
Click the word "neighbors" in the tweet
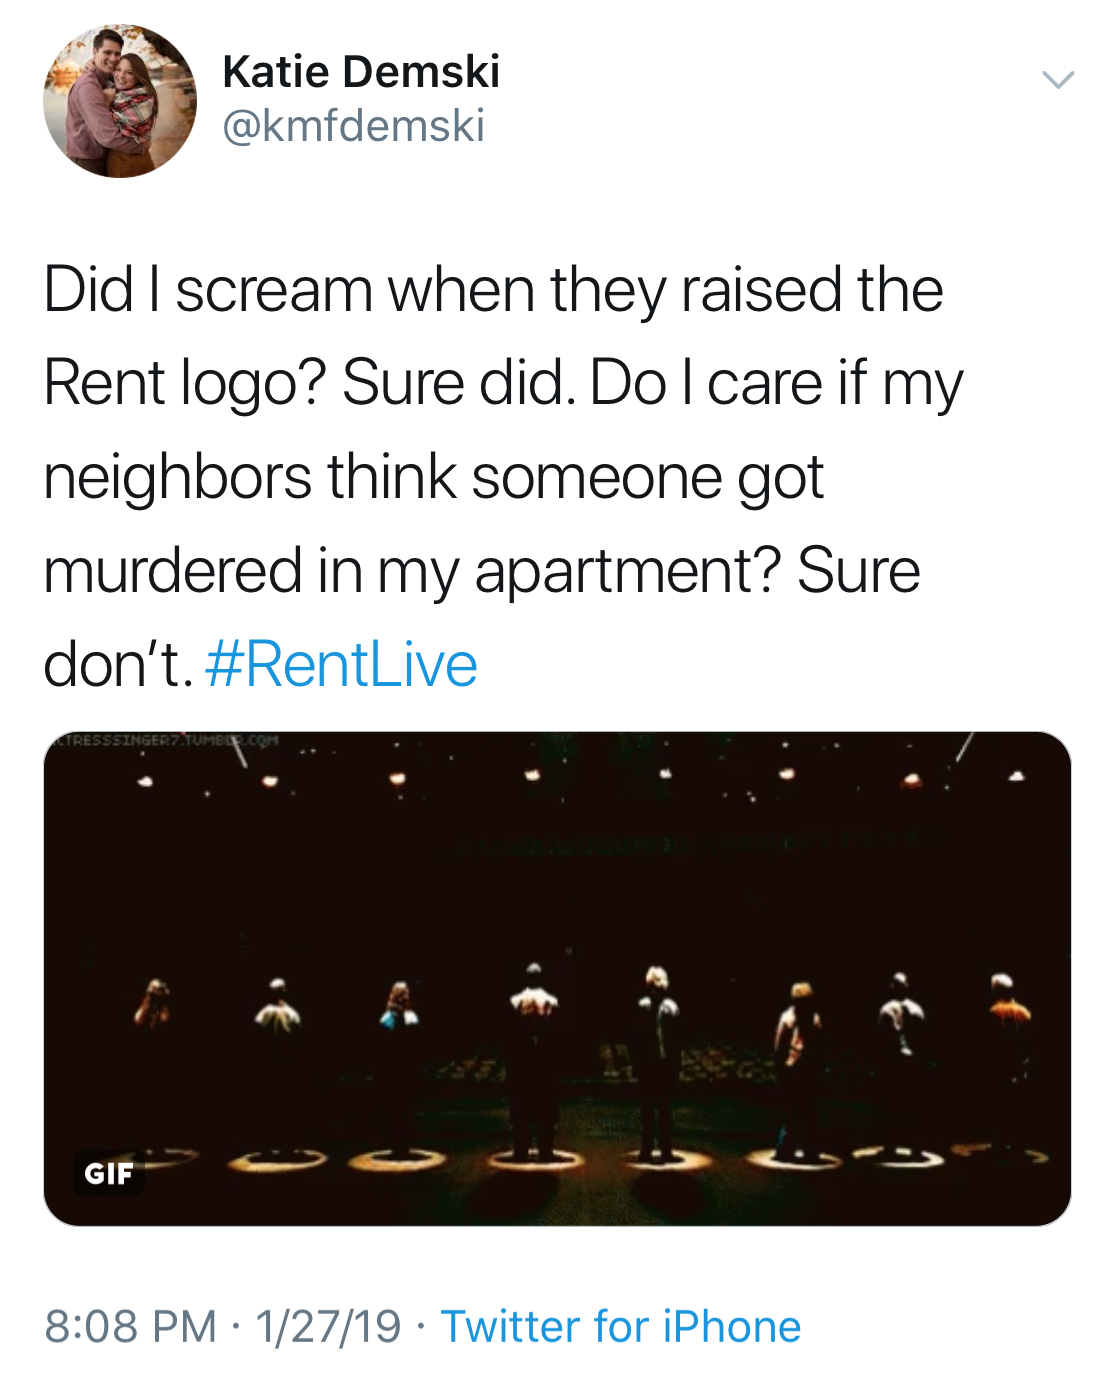coord(178,477)
